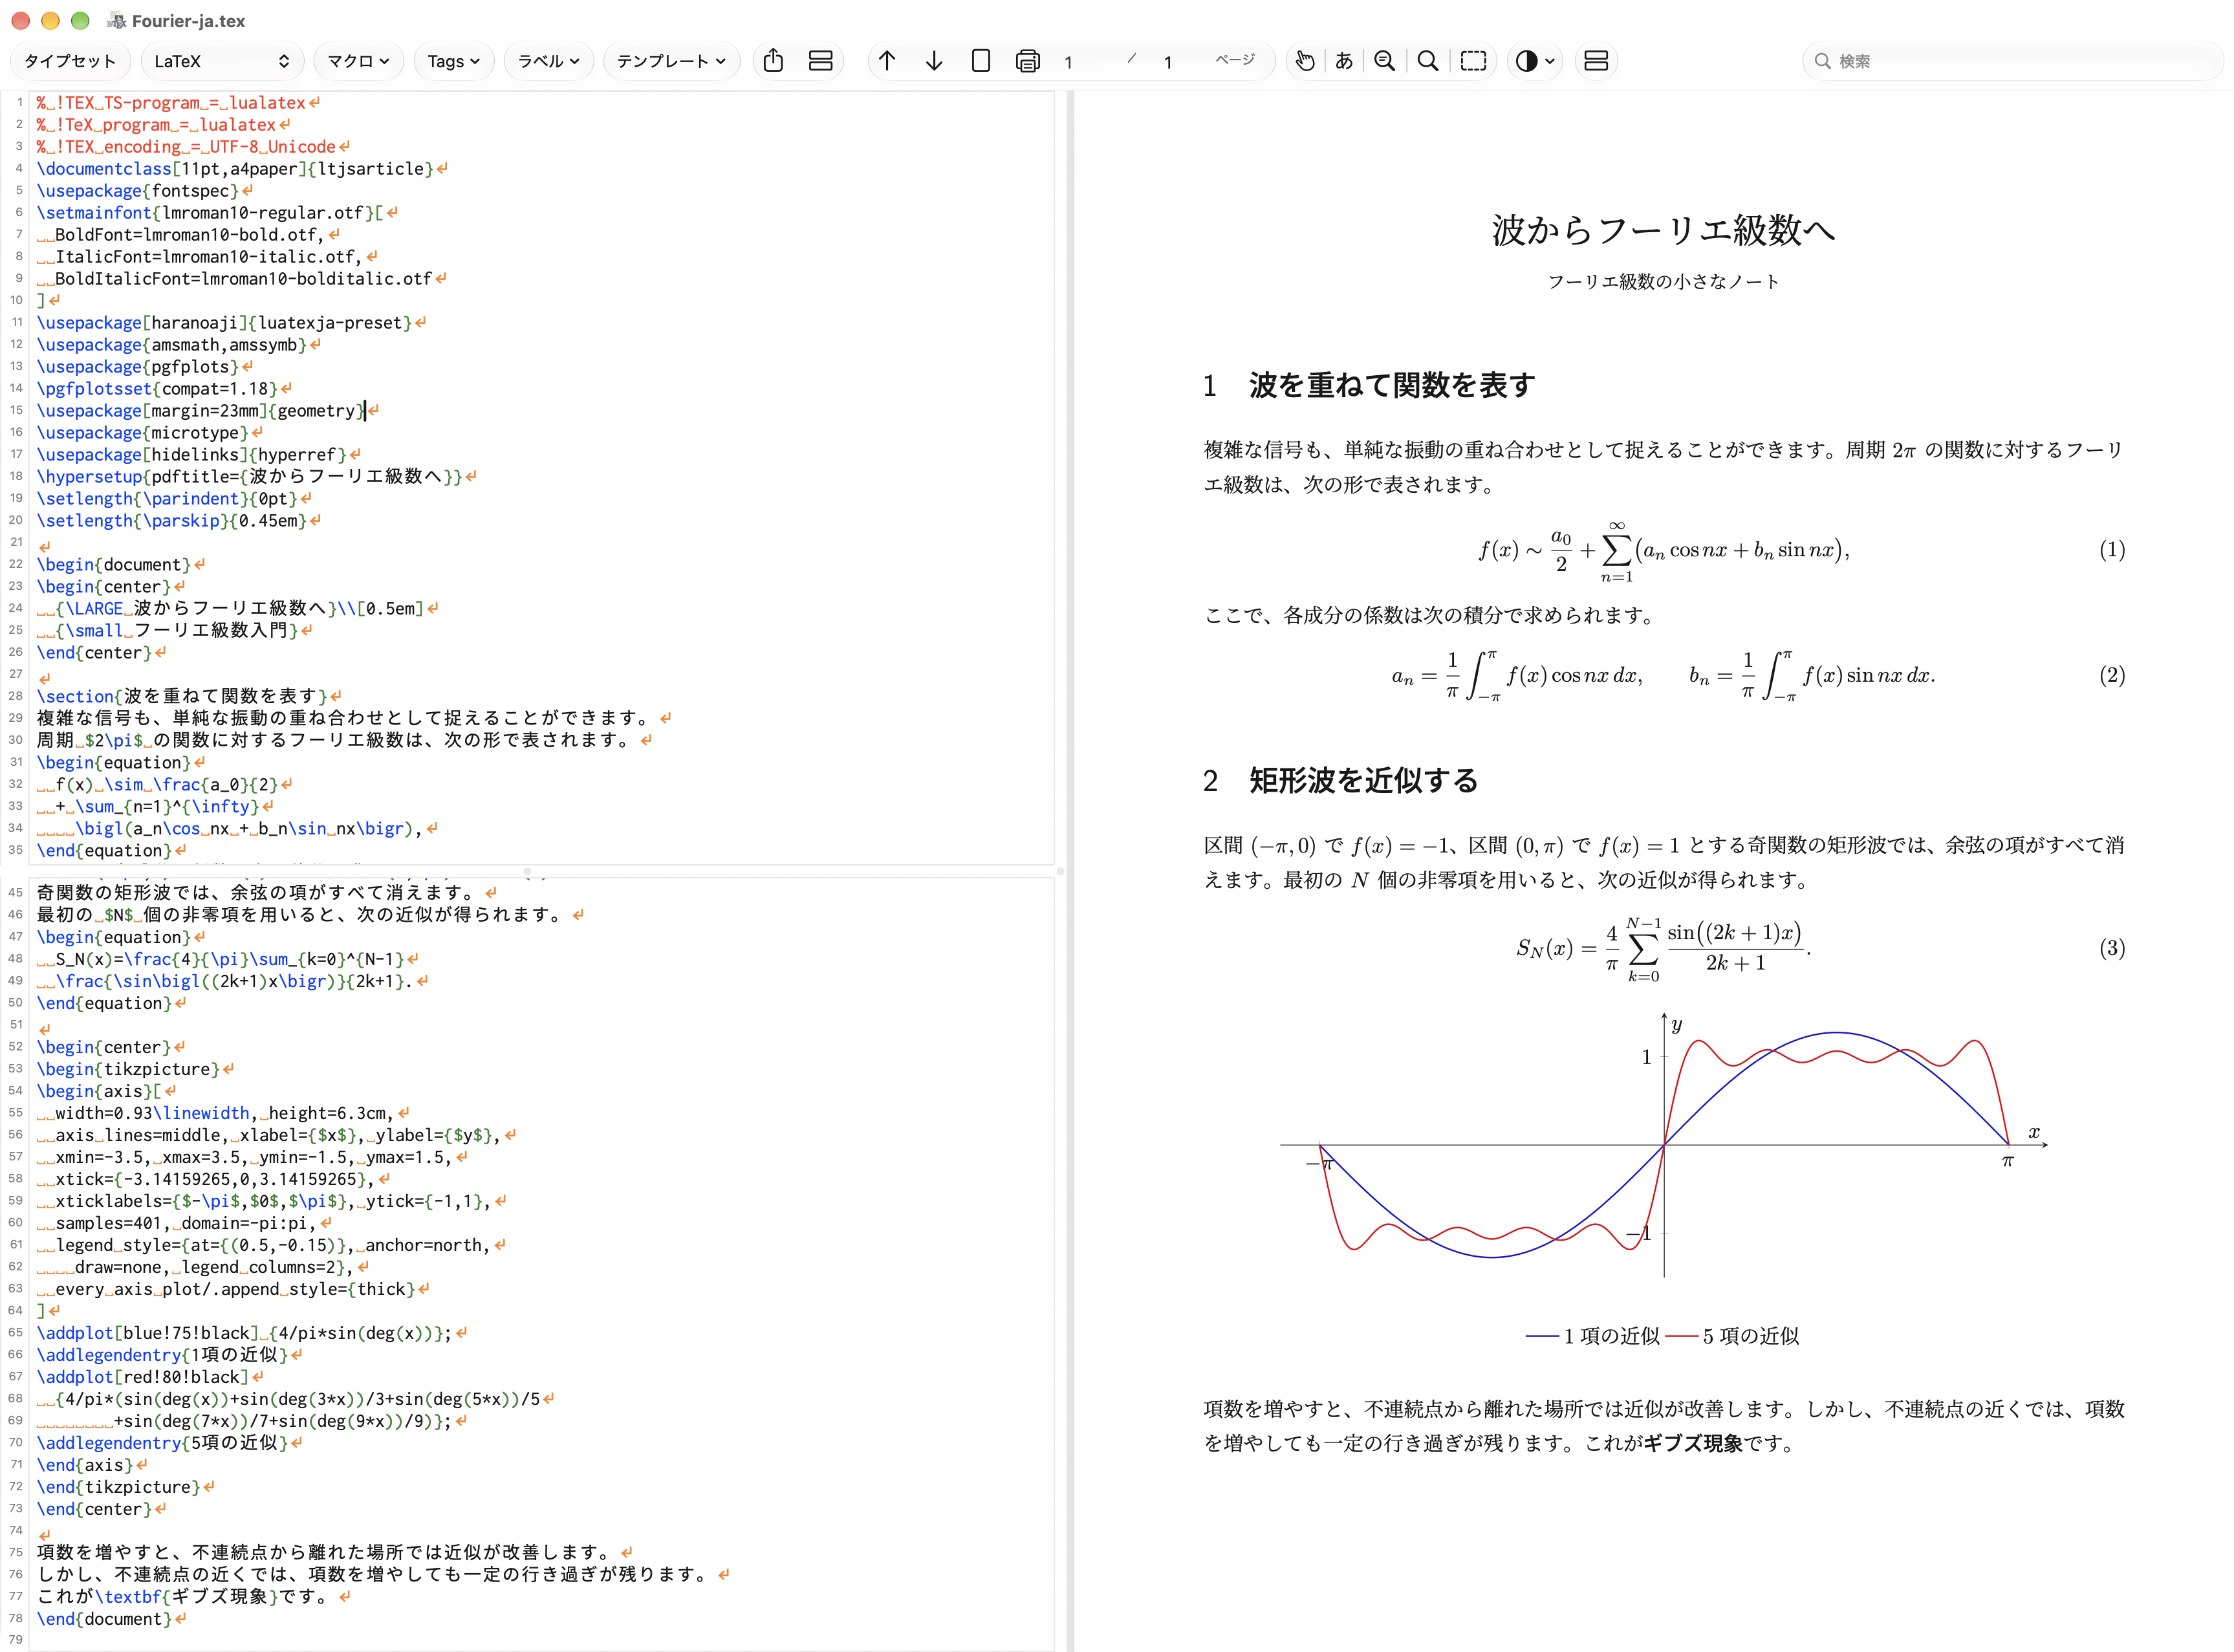The width and height of the screenshot is (2234, 1652).
Task: Click the preview title 波からフーリエ級数へ
Action: click(x=1664, y=230)
